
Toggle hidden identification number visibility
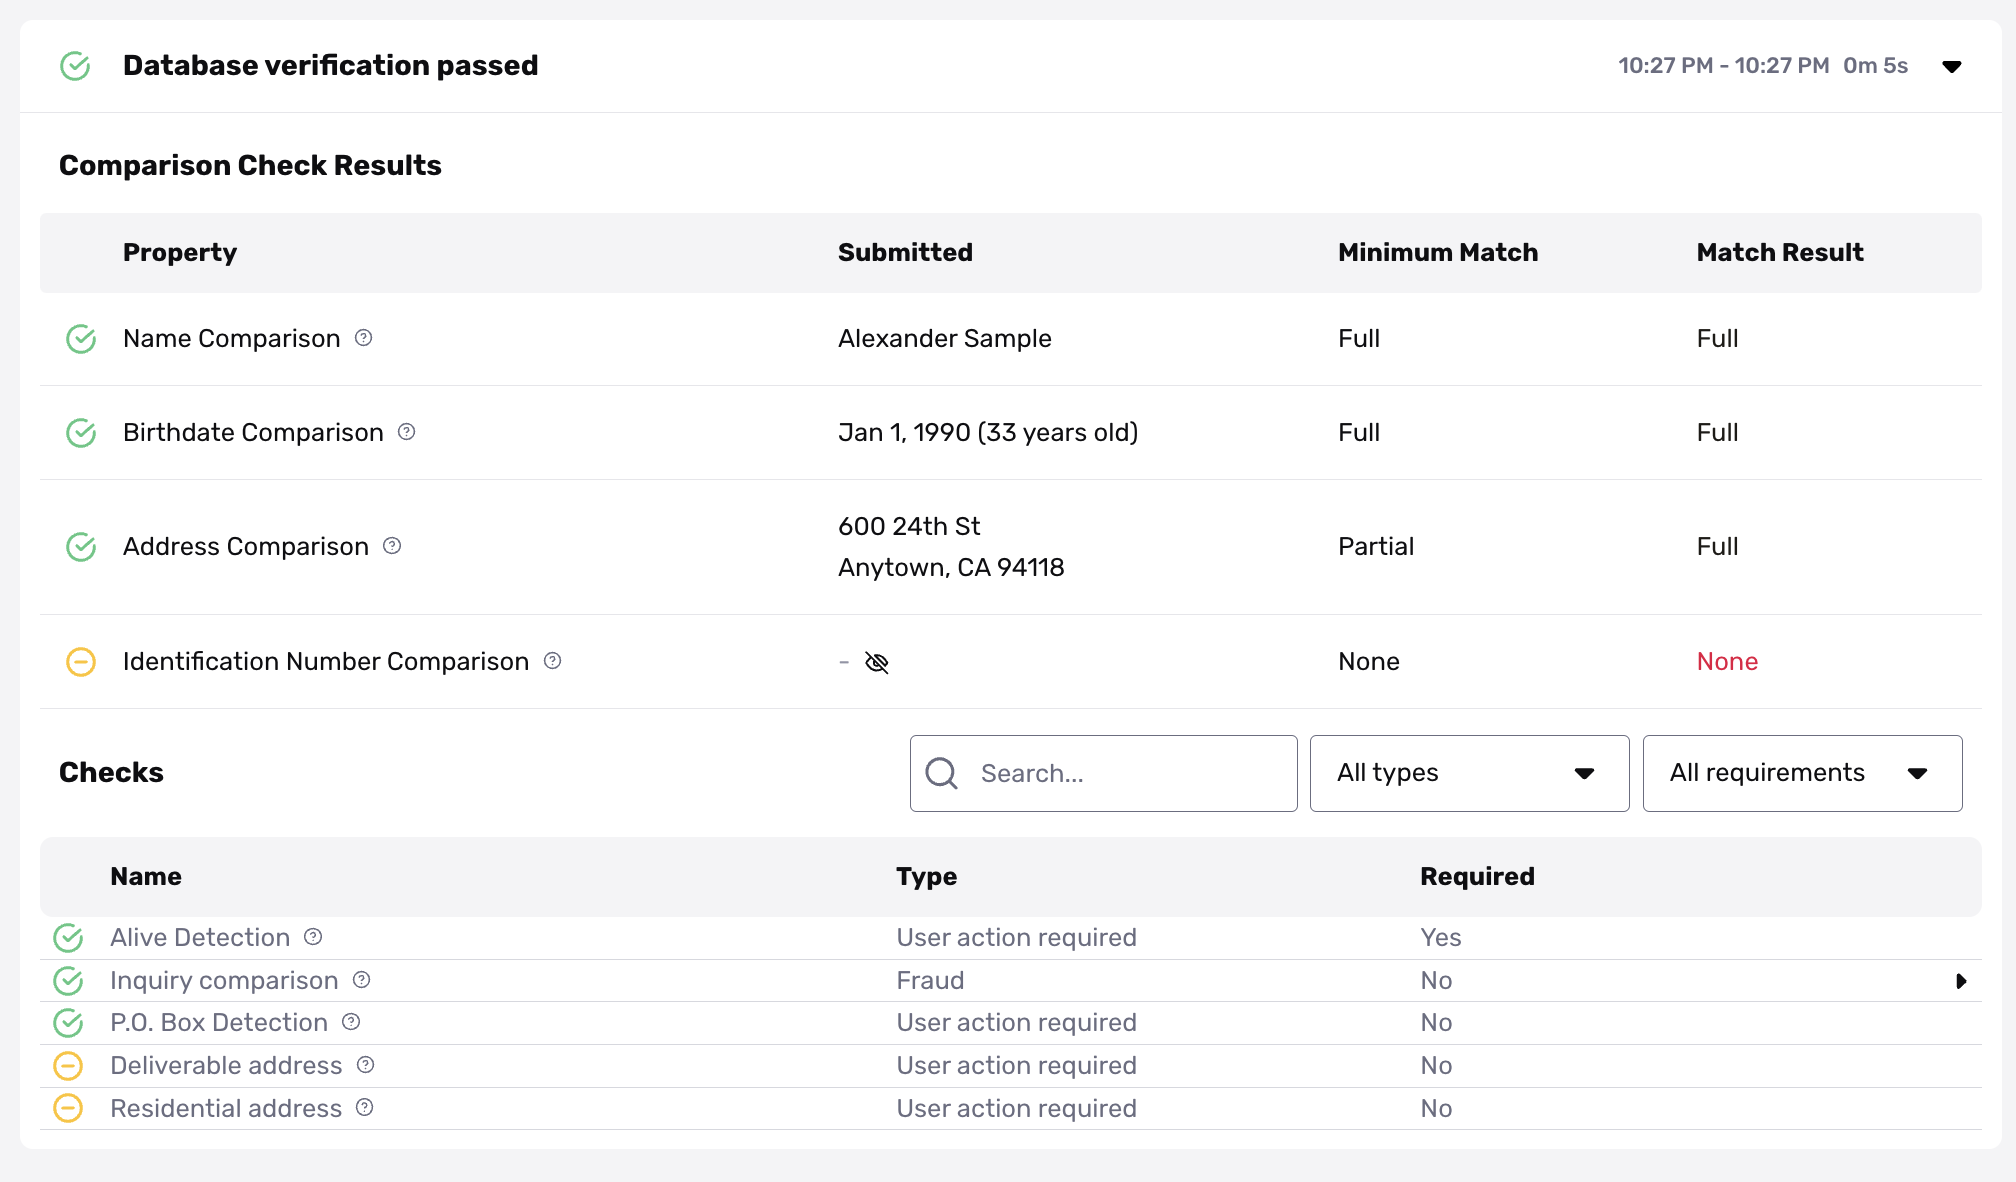877,662
